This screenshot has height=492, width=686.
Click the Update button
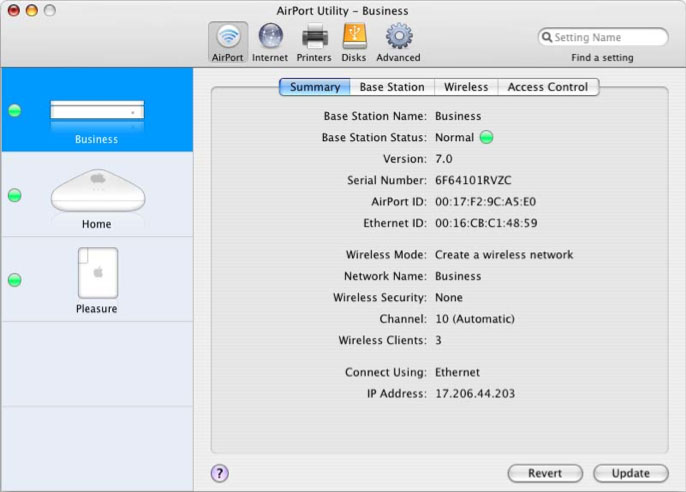click(630, 473)
